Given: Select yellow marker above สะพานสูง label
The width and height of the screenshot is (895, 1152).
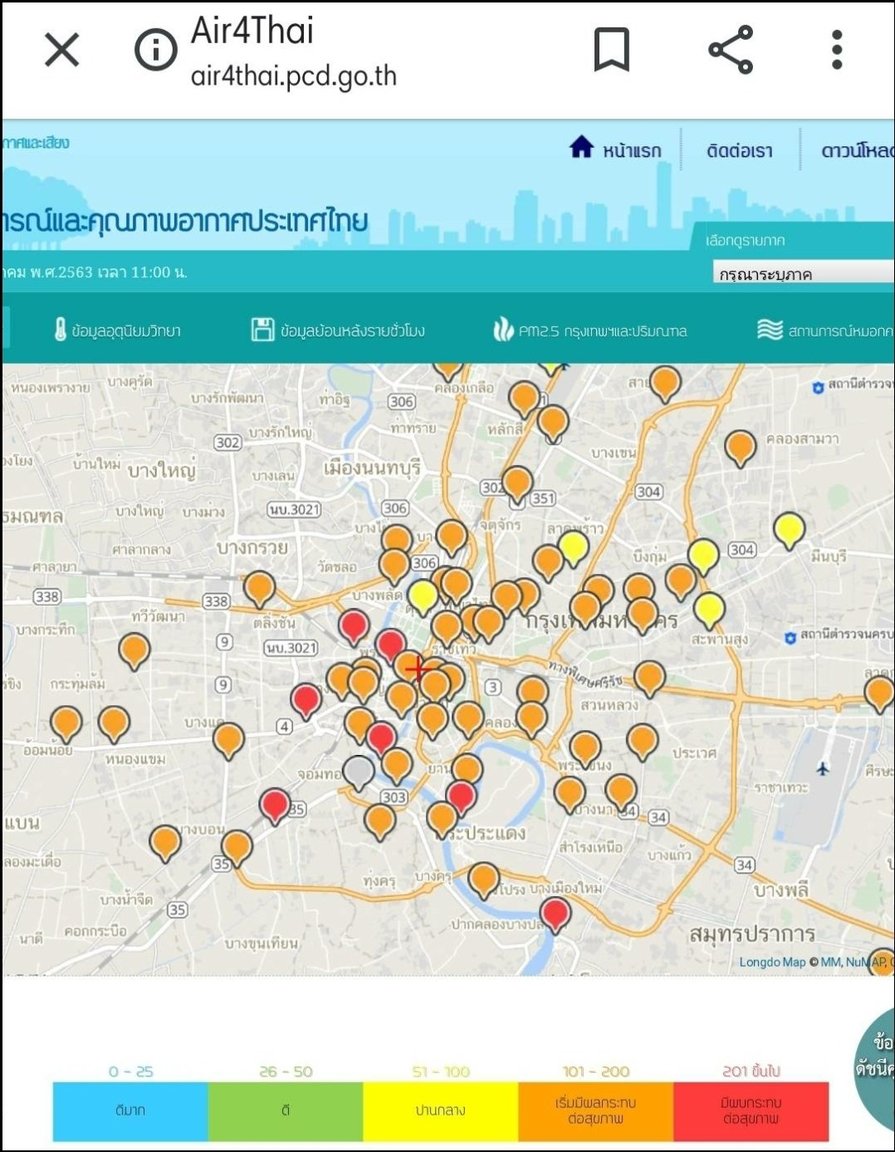Looking at the screenshot, I should 709,609.
